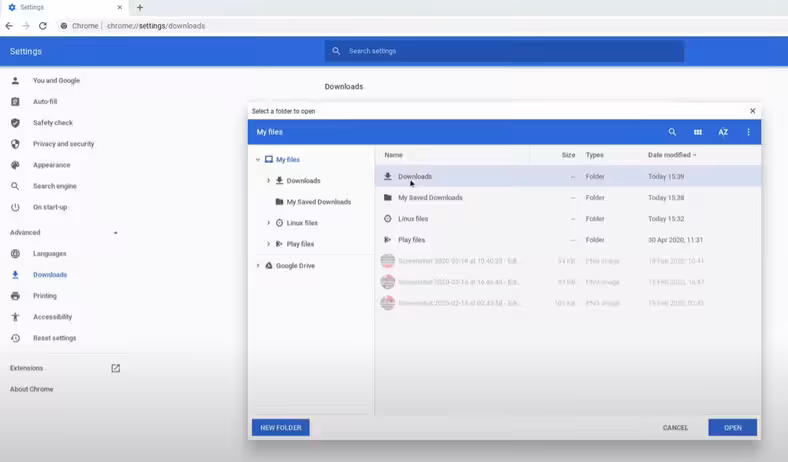This screenshot has width=788, height=462.
Task: Open Extensions link in sidebar
Action: (27, 368)
